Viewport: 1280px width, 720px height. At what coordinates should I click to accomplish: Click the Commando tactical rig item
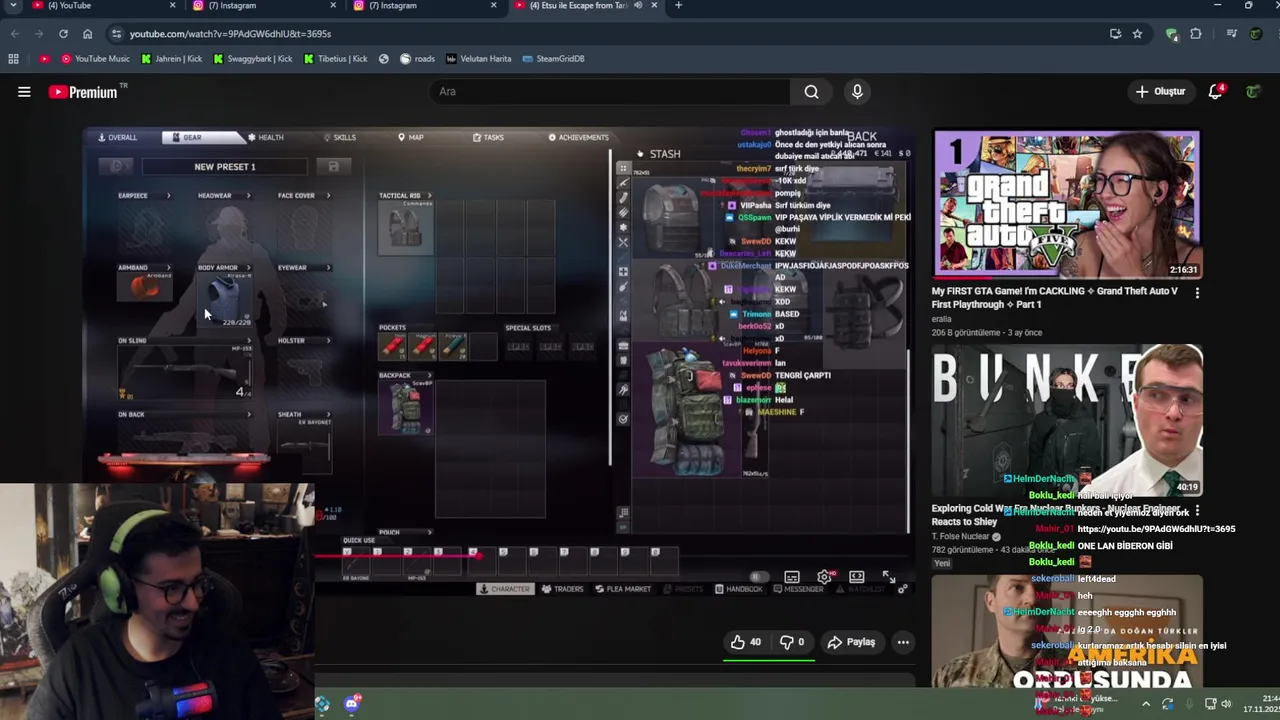pos(406,227)
